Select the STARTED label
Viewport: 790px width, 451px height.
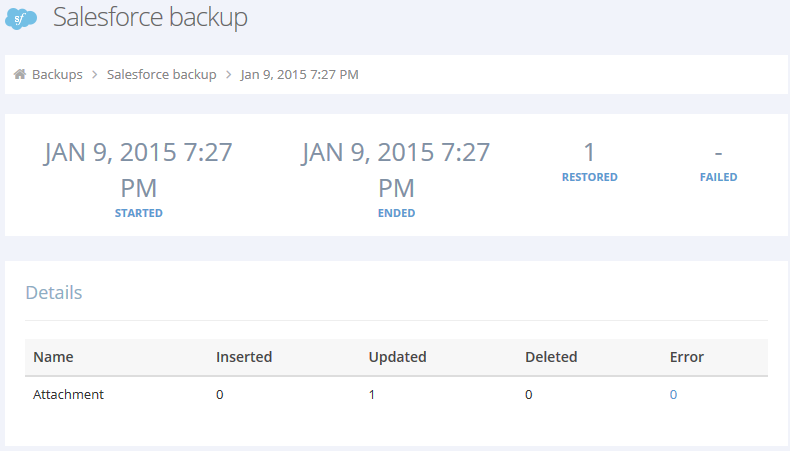pos(139,213)
